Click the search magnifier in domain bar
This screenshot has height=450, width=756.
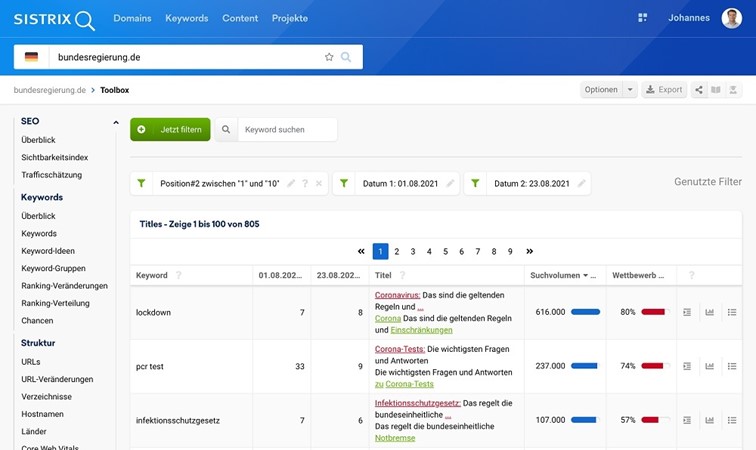click(346, 57)
